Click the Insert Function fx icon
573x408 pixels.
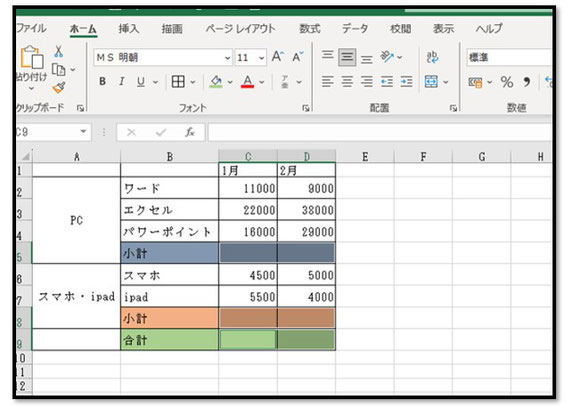point(189,132)
